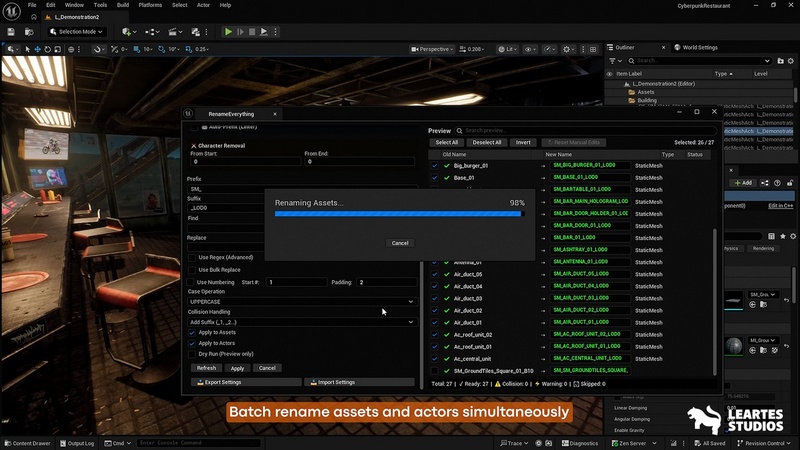The width and height of the screenshot is (800, 450).
Task: Toggle the Dry Run (Preview only) checkbox
Action: 192,354
